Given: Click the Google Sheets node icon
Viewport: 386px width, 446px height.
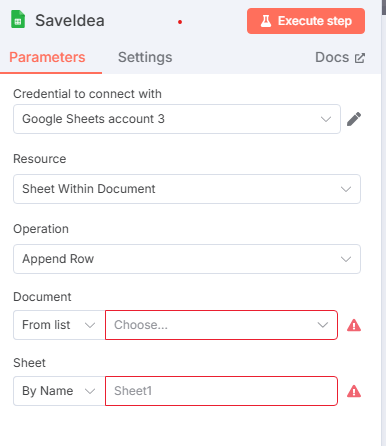Looking at the screenshot, I should coord(18,19).
